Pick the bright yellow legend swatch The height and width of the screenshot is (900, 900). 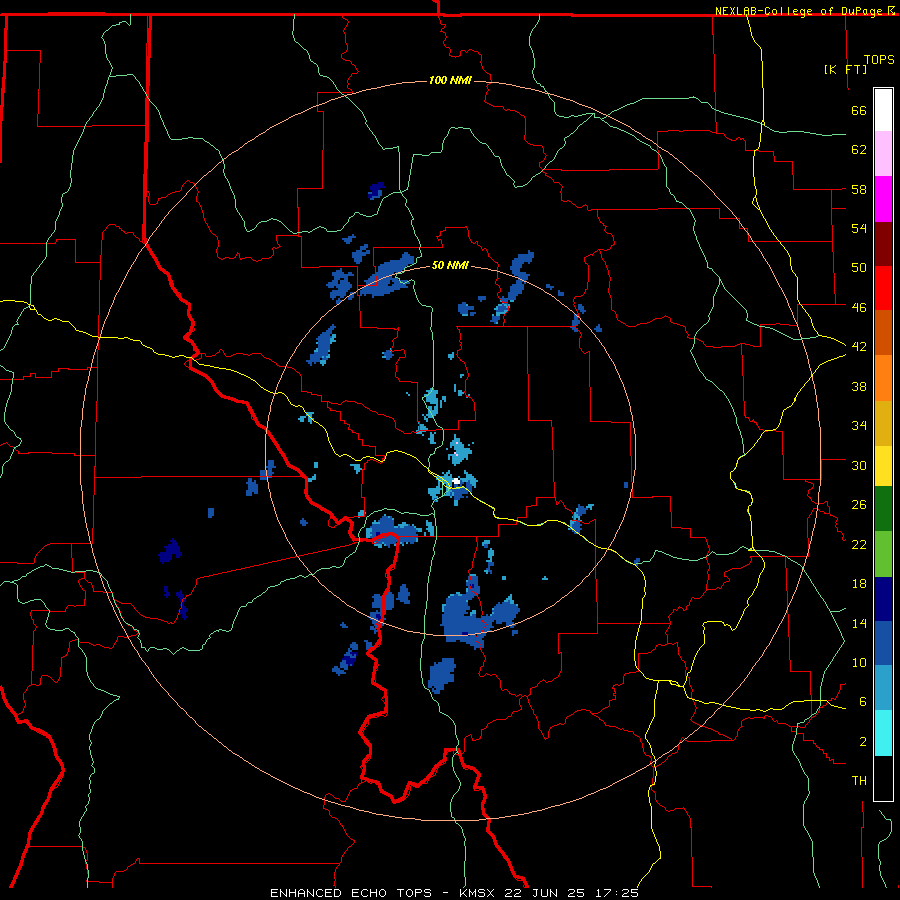pos(883,465)
